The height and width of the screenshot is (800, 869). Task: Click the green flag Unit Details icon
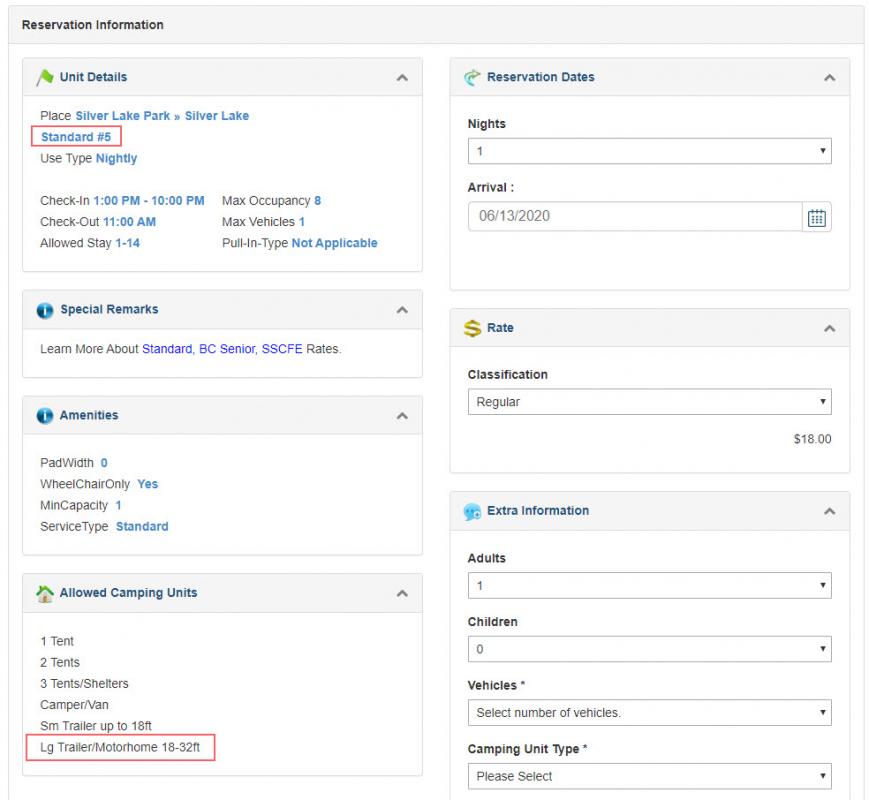[45, 77]
